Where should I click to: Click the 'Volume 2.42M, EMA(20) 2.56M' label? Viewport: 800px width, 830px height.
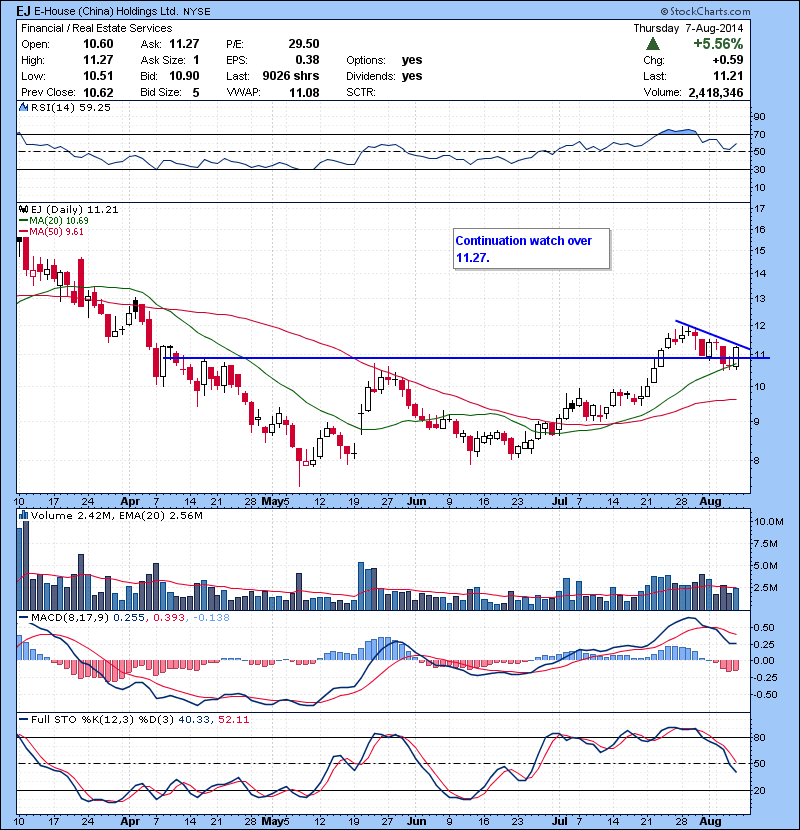[116, 515]
